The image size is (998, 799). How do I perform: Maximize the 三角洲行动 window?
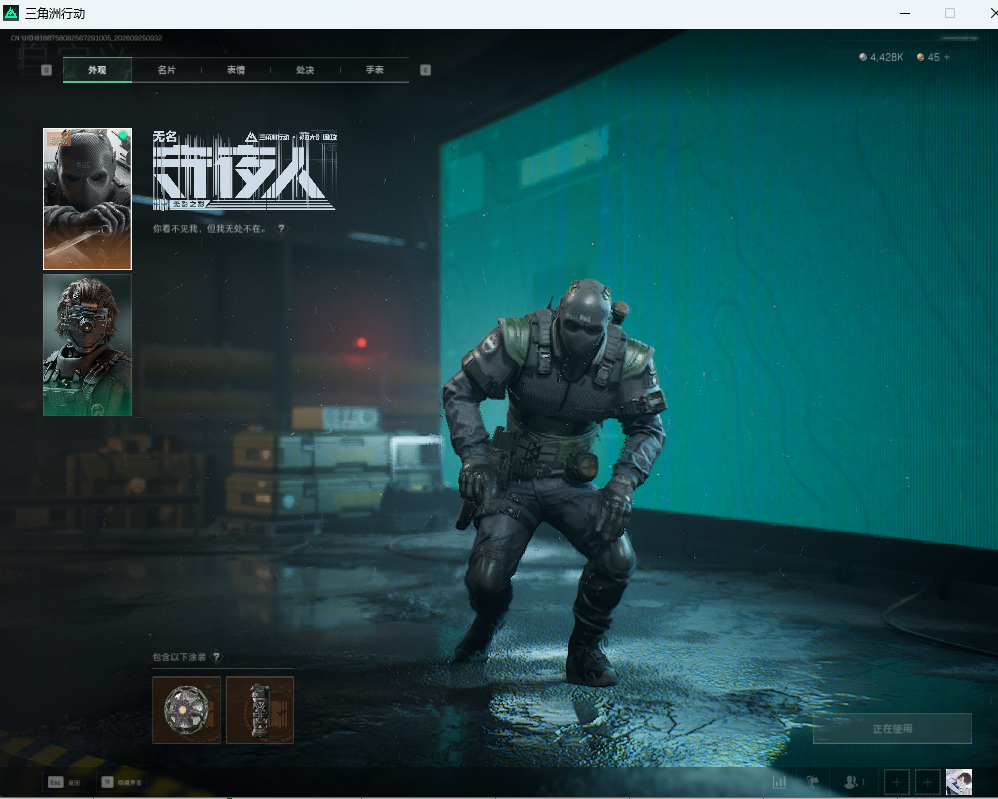click(950, 13)
